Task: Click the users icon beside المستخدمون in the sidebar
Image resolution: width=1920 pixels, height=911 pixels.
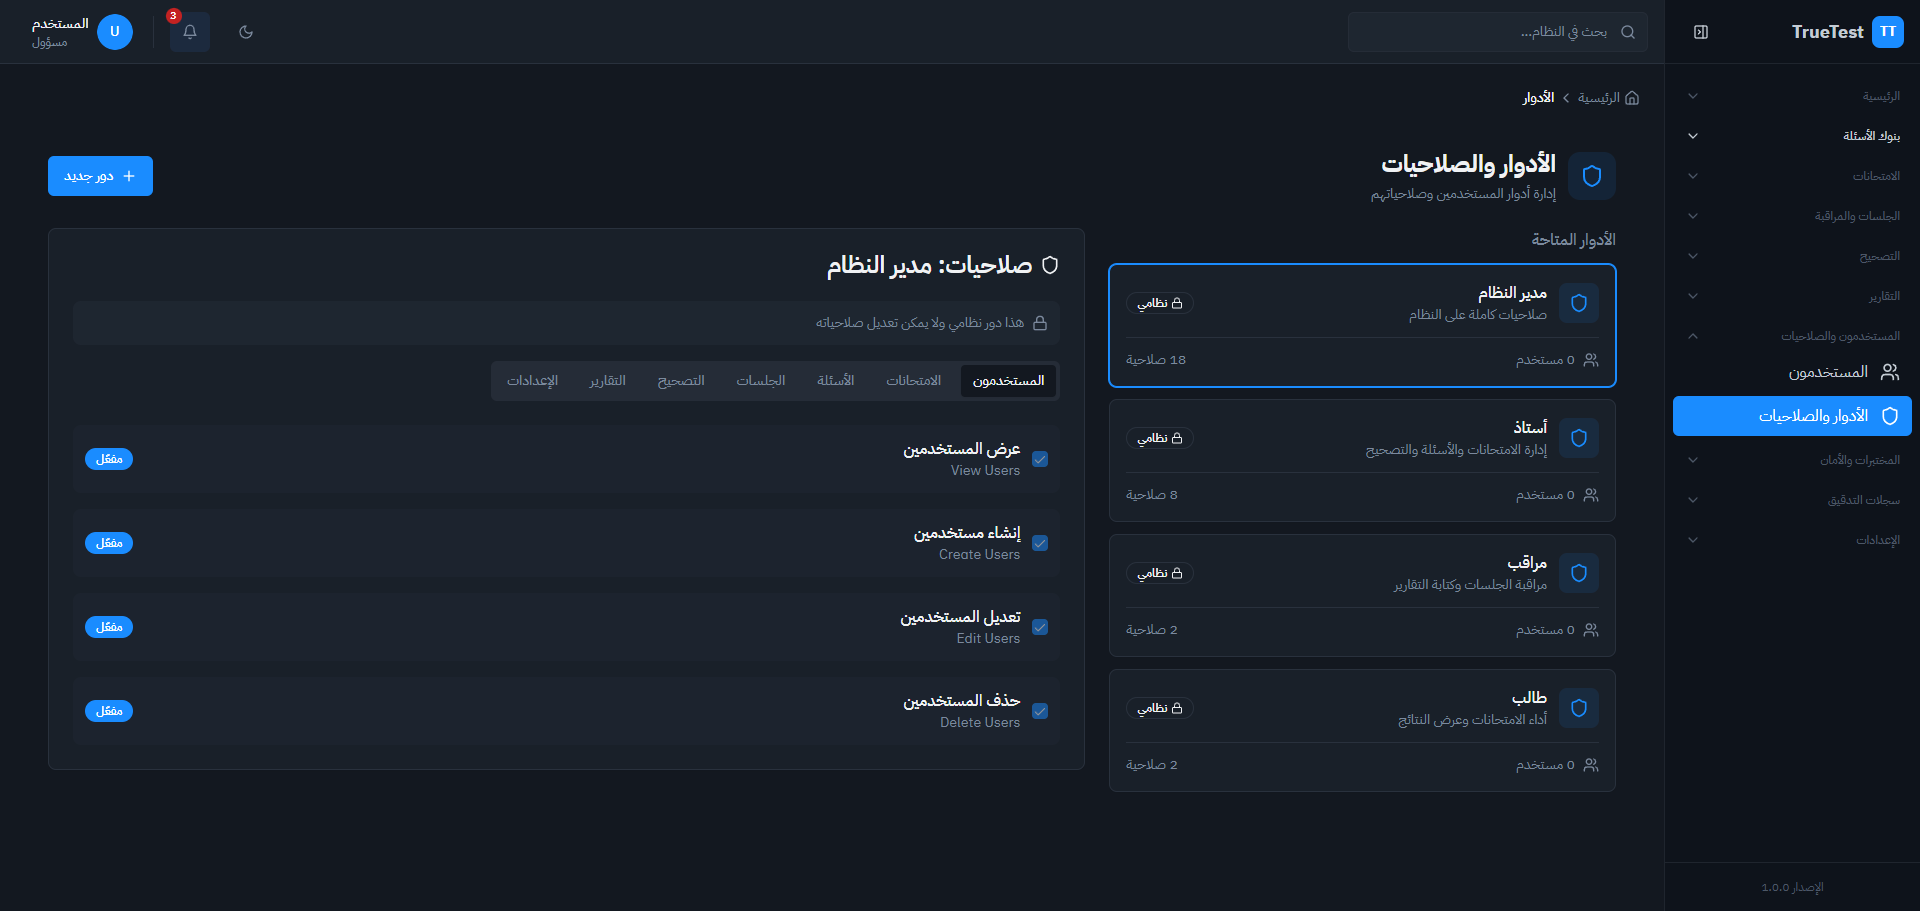Action: coord(1890,371)
